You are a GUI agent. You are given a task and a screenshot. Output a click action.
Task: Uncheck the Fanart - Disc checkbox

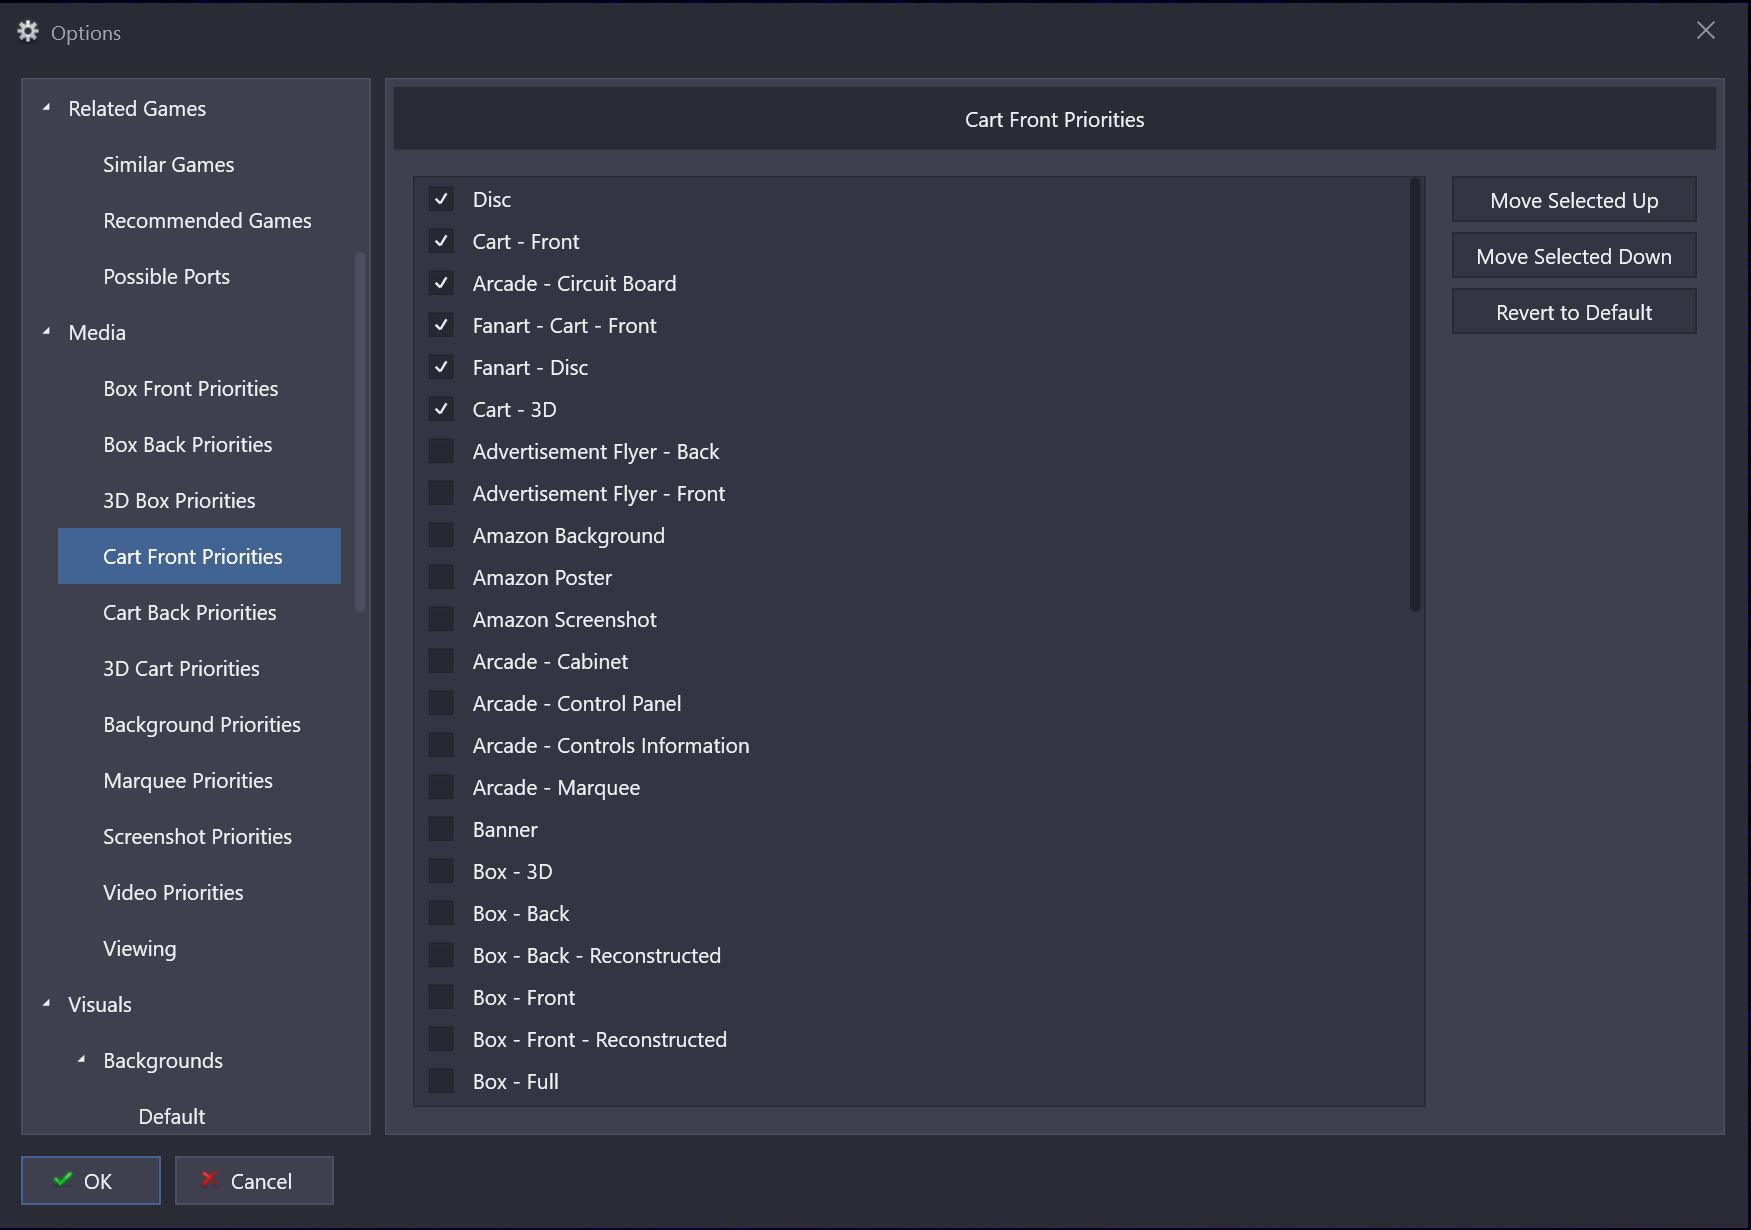click(441, 367)
